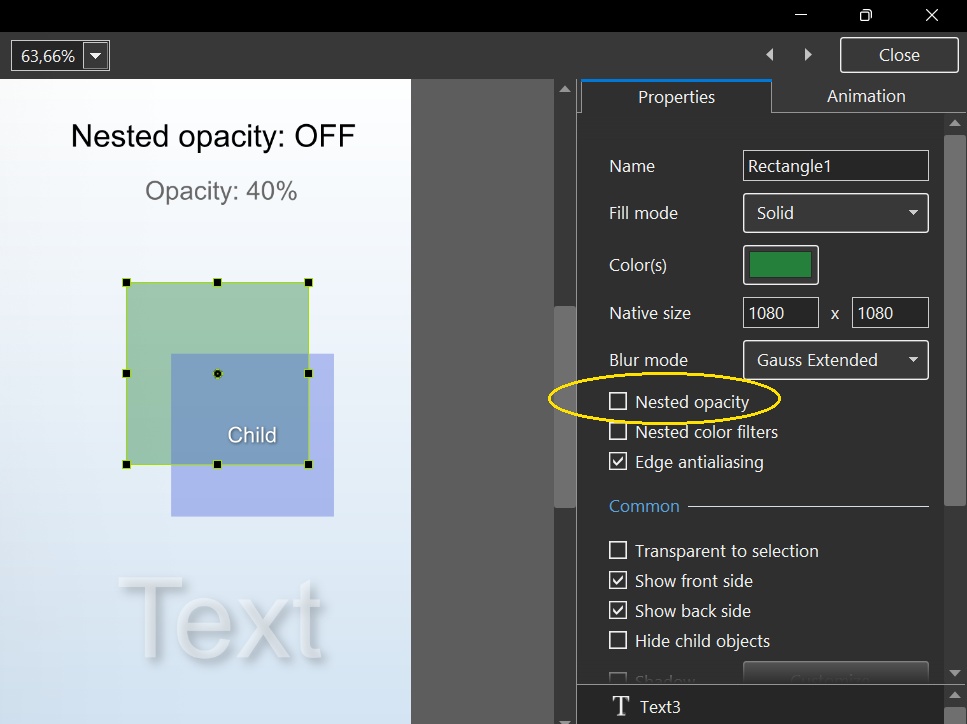Go to next slide arrow

(808, 55)
